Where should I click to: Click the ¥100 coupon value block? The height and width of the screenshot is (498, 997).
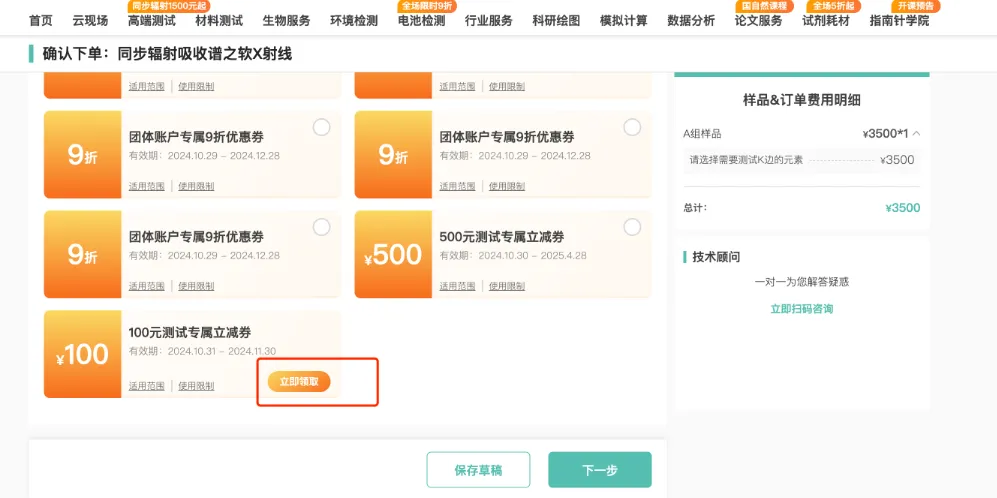[x=82, y=355]
